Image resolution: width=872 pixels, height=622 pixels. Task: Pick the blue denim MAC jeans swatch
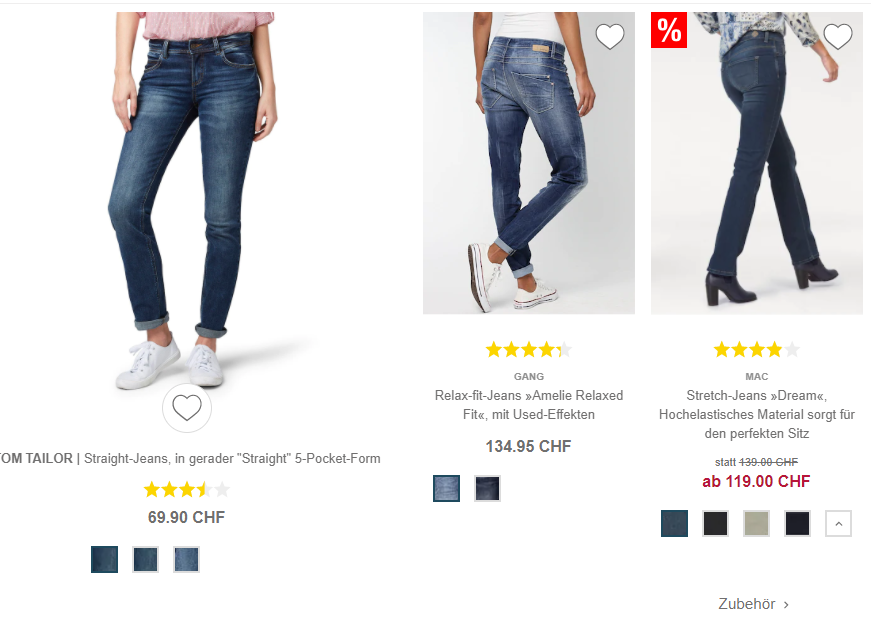pos(674,523)
